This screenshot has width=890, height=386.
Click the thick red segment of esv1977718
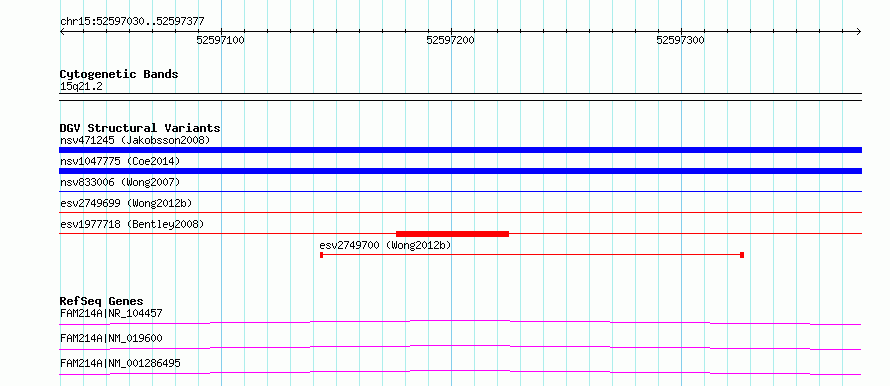coord(452,234)
